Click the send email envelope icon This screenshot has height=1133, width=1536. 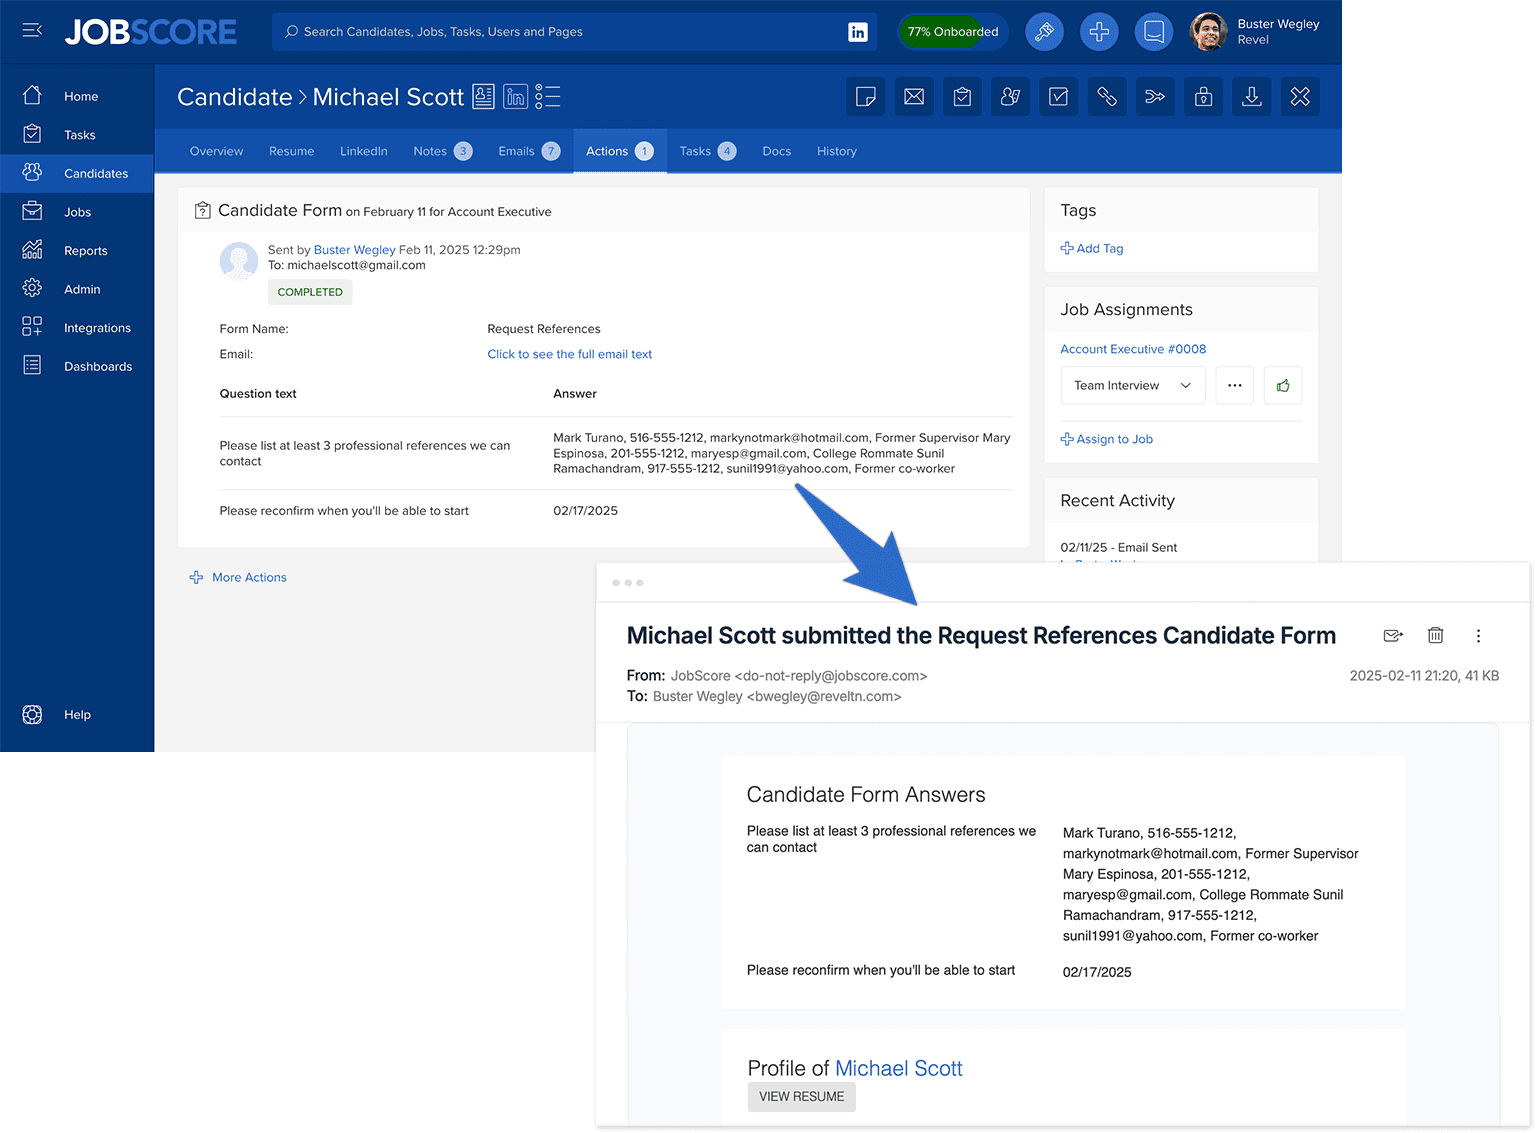[x=914, y=97]
